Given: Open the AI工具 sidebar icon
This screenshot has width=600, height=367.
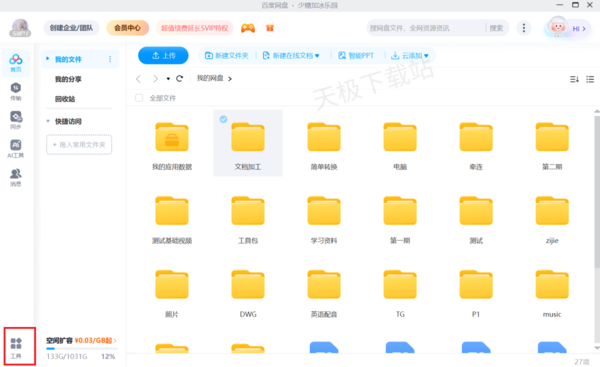Looking at the screenshot, I should (x=16, y=149).
